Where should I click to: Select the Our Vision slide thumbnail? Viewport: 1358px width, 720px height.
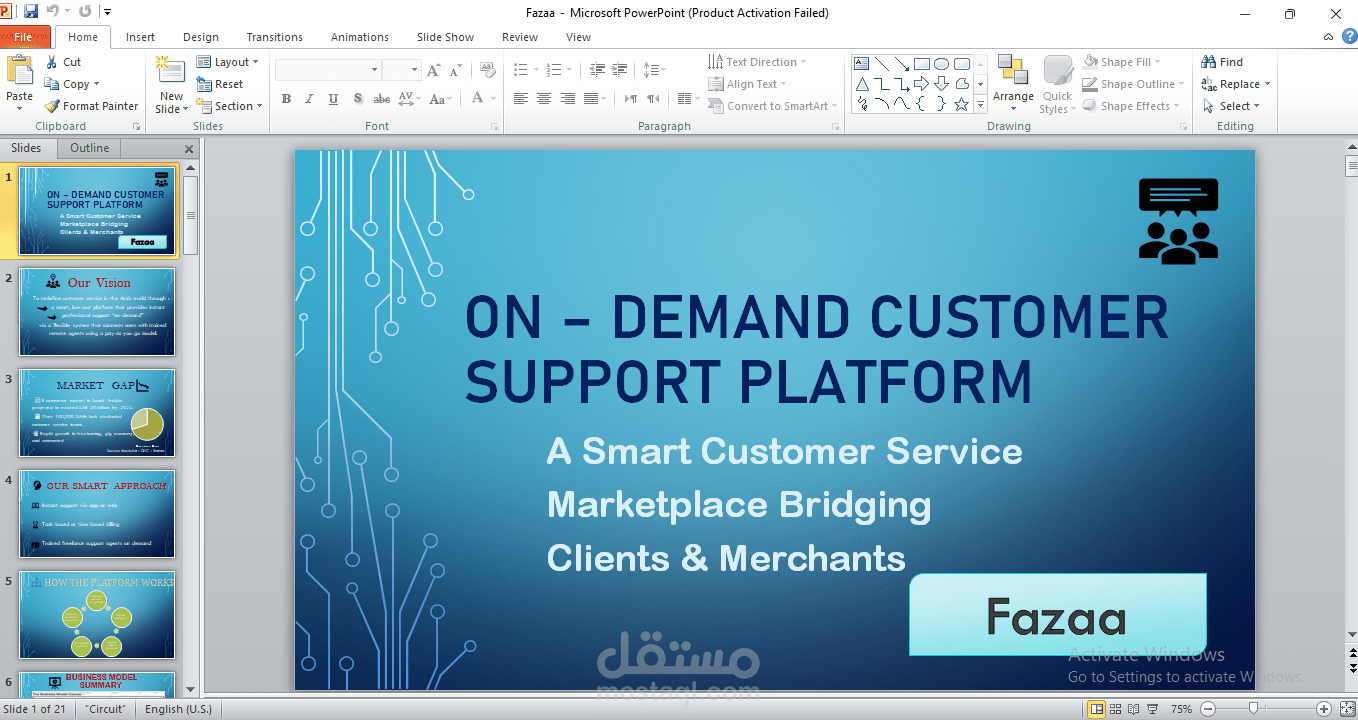97,312
